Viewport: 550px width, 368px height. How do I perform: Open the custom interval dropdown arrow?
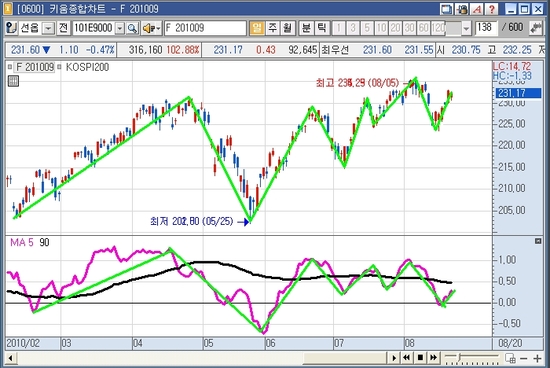(466, 28)
